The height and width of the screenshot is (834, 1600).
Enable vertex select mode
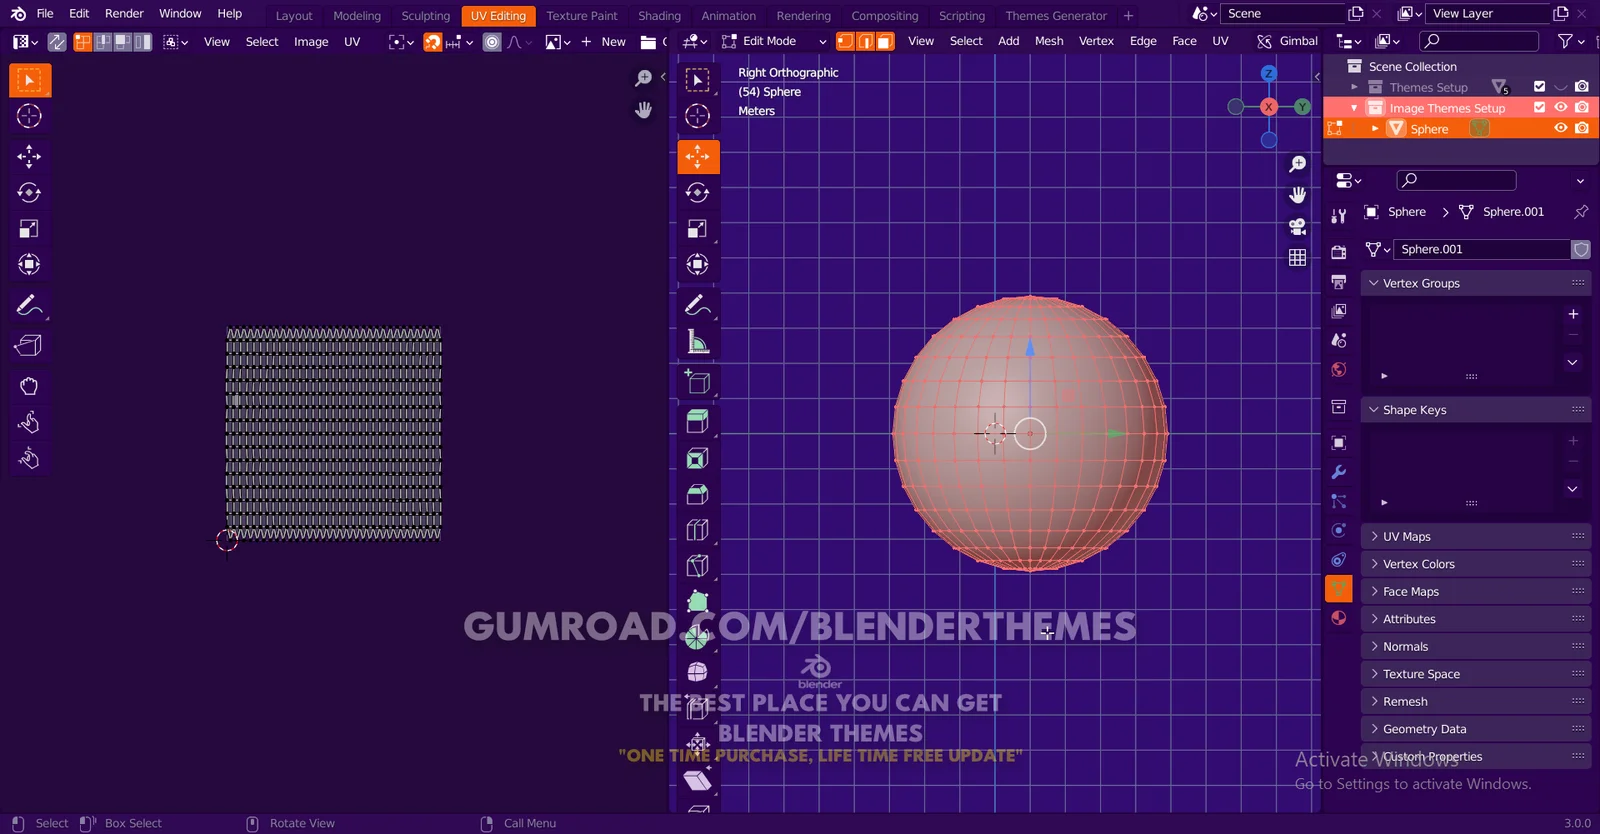pos(845,41)
